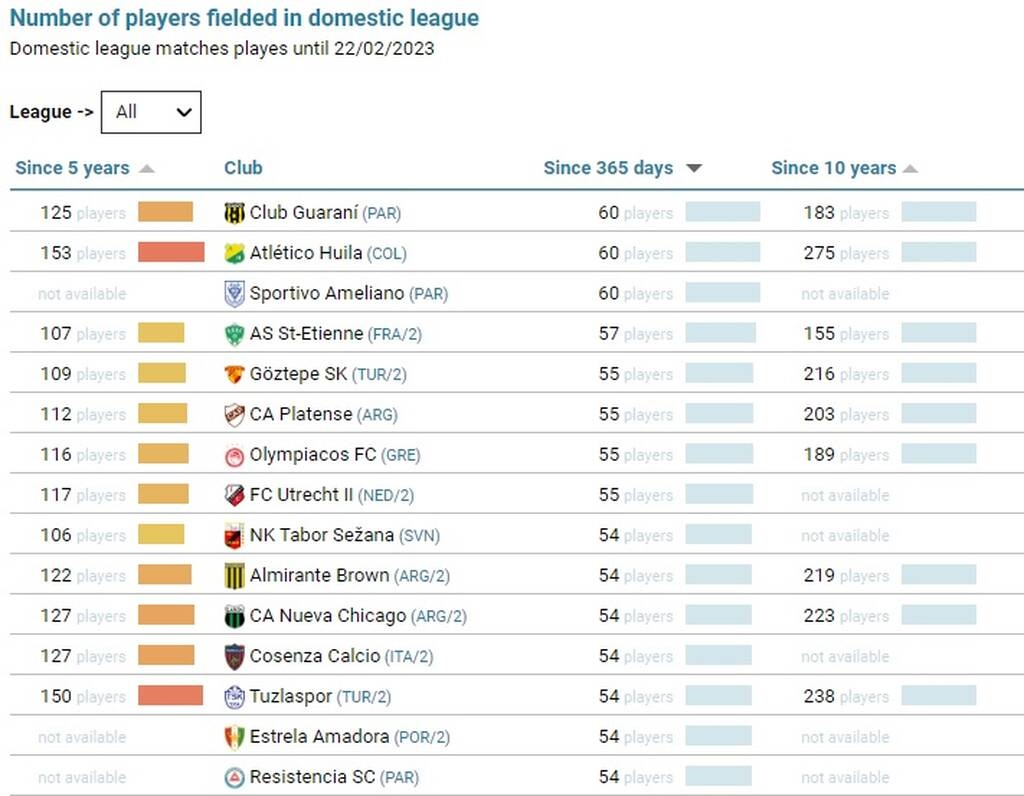The height and width of the screenshot is (796, 1024).
Task: Click the Resistencia SC row
Action: coord(517,777)
